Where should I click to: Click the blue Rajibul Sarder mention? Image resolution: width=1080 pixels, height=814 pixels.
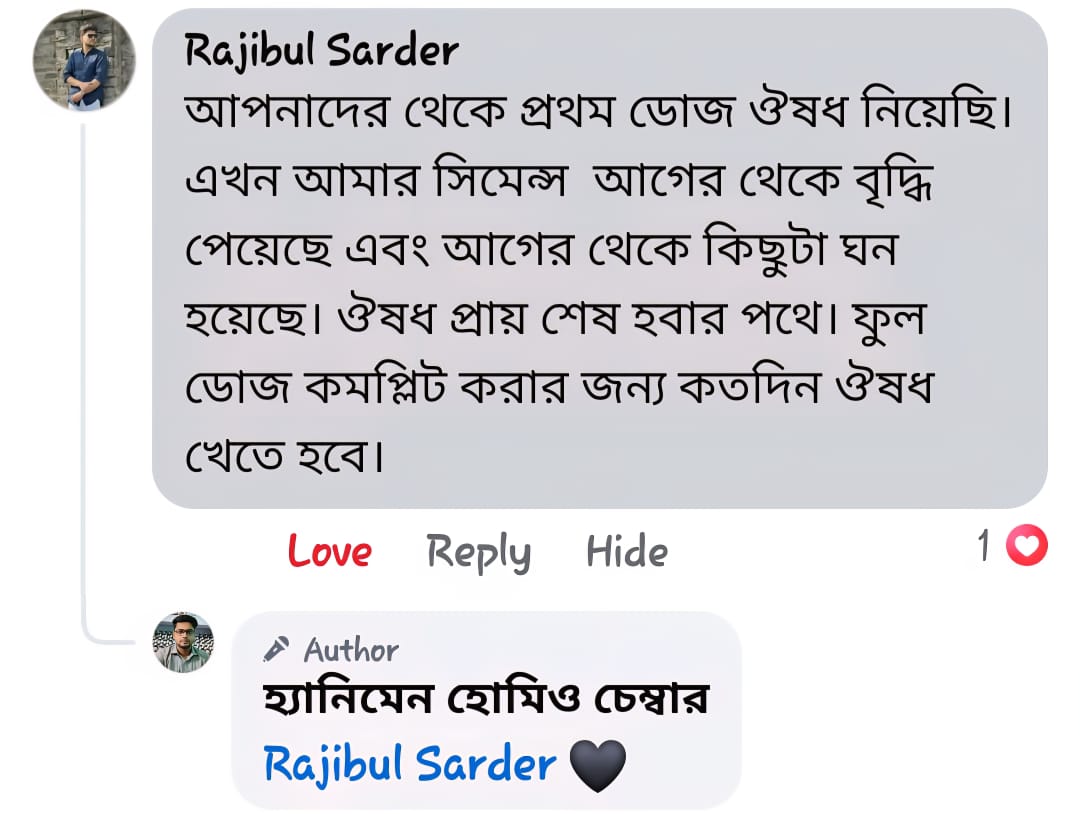(x=409, y=765)
